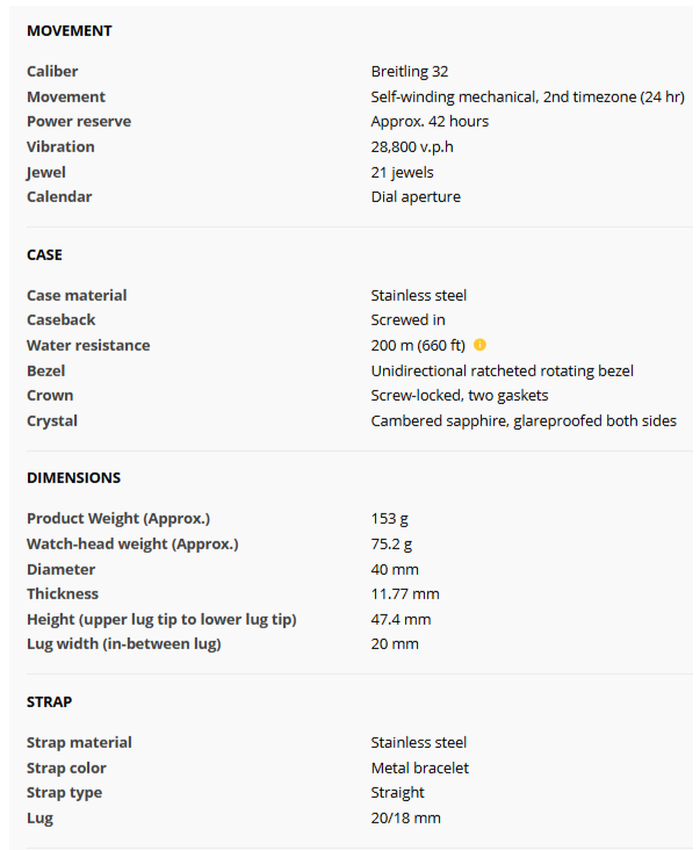Click the CASE section heading
The image size is (700, 850).
click(x=44, y=255)
